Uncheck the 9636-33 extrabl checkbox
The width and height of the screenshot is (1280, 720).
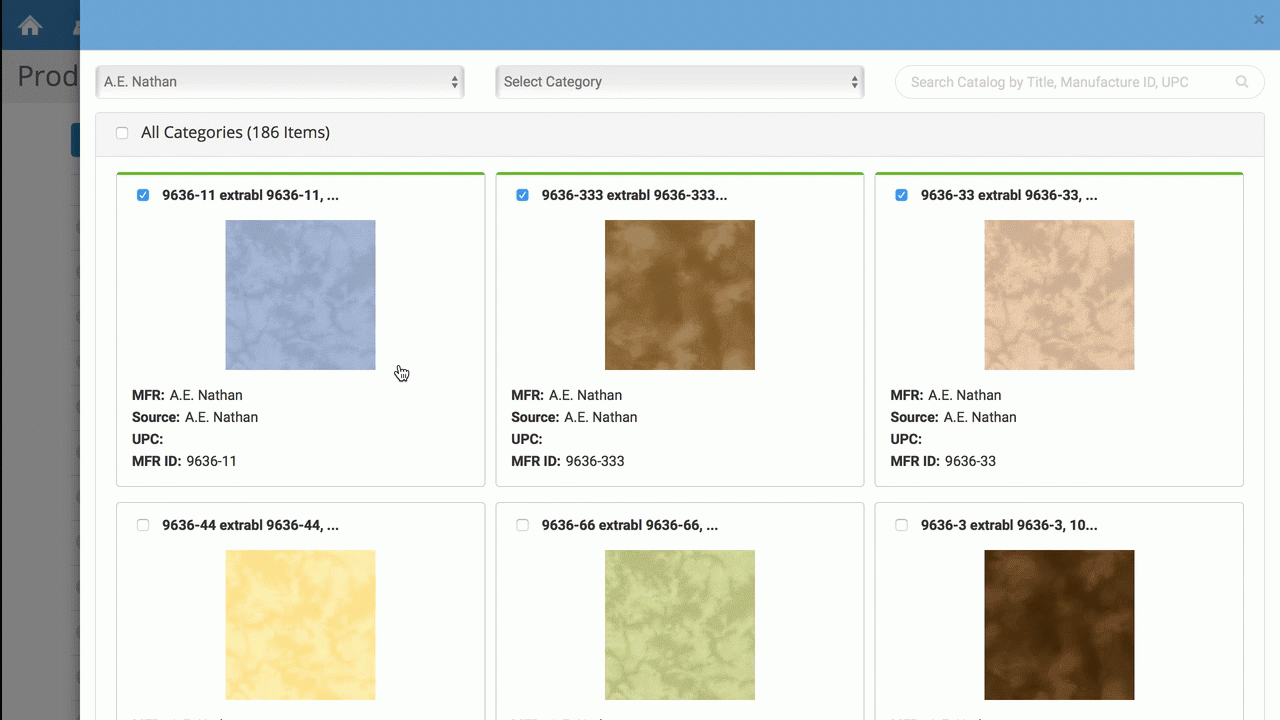tap(901, 195)
